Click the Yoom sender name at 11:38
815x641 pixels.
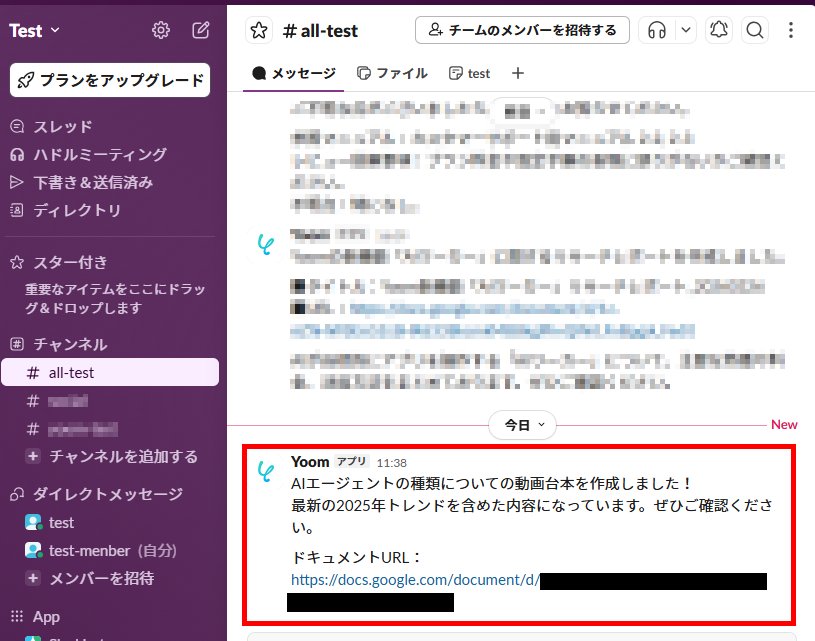click(310, 462)
